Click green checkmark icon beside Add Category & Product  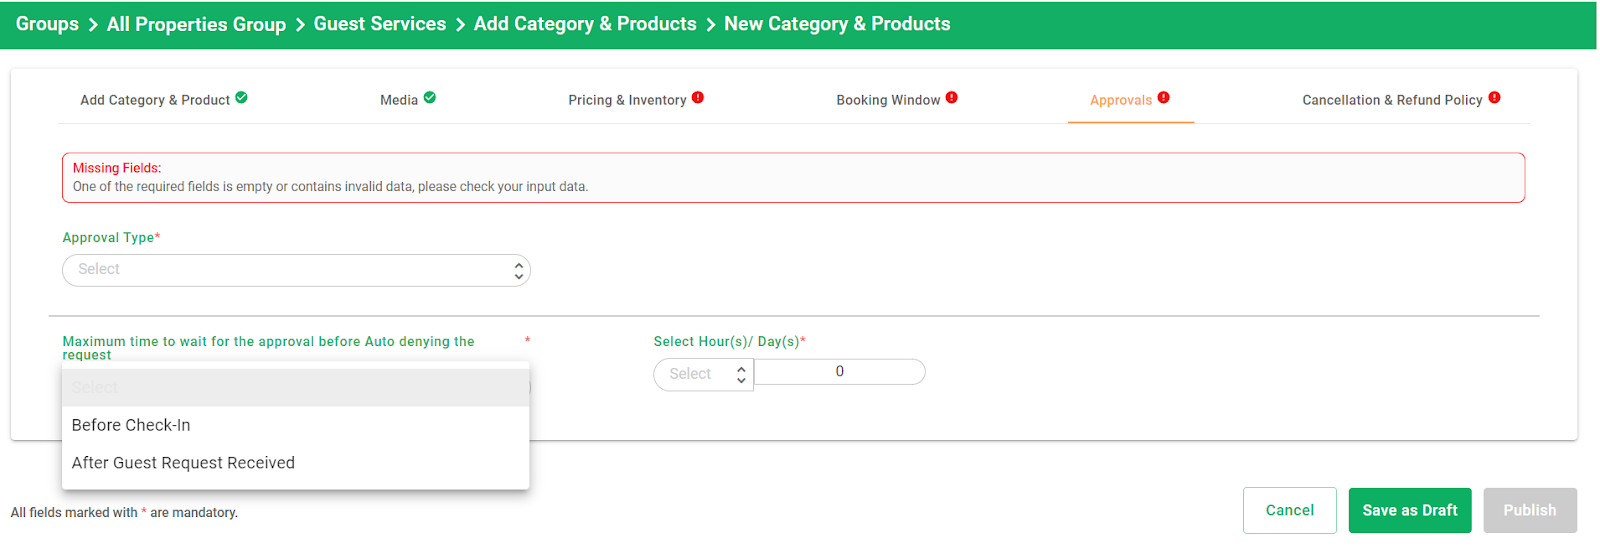point(242,98)
